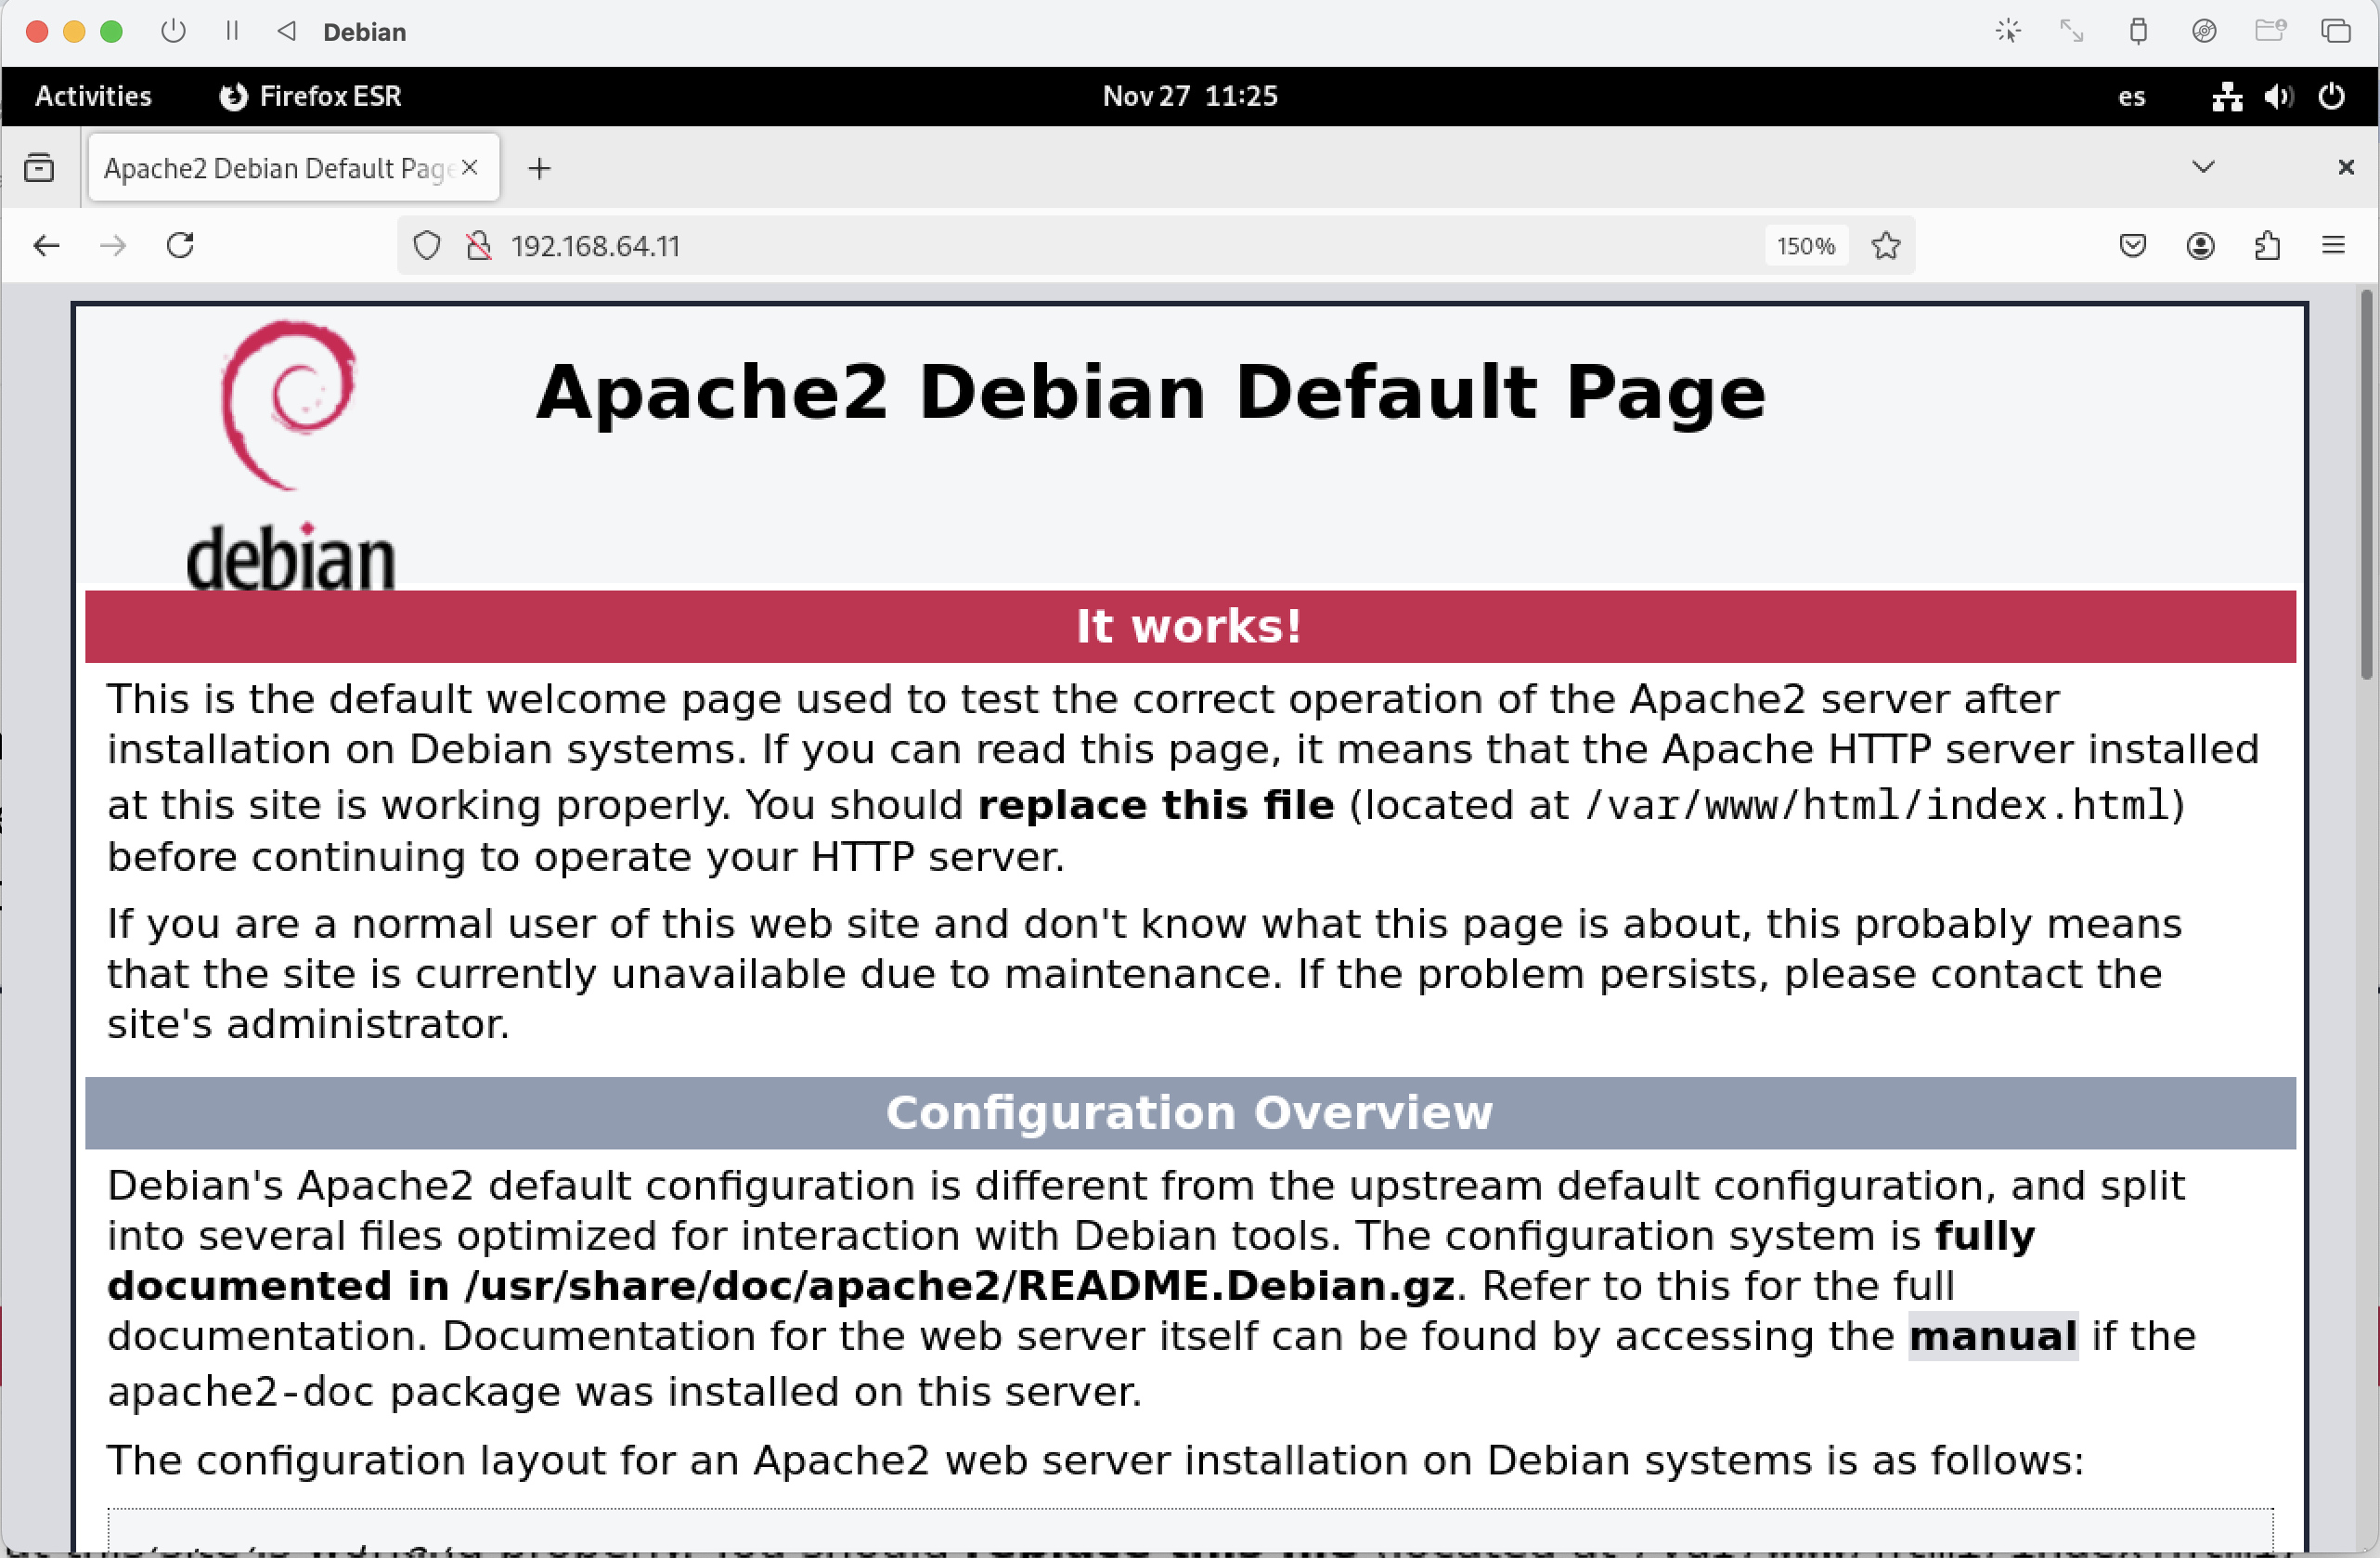2380x1558 pixels.
Task: Click the insecure connection padlock icon
Action: pos(479,245)
